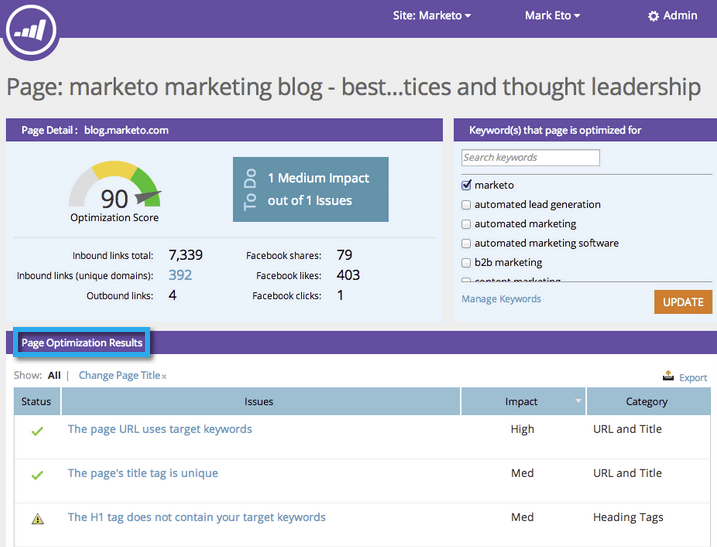717x547 pixels.
Task: Show All issues filter
Action: coord(54,376)
